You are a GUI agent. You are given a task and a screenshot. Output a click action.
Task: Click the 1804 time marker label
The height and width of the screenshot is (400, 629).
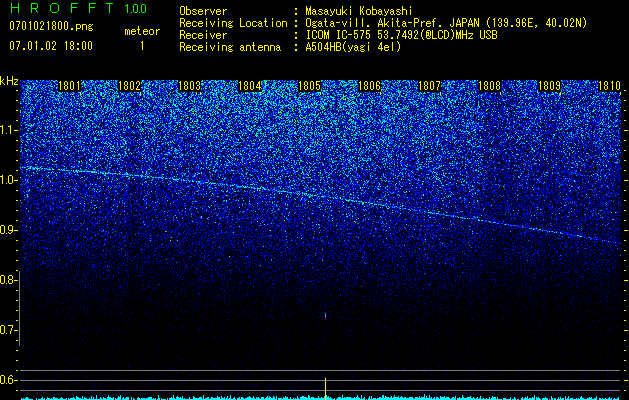(x=250, y=86)
